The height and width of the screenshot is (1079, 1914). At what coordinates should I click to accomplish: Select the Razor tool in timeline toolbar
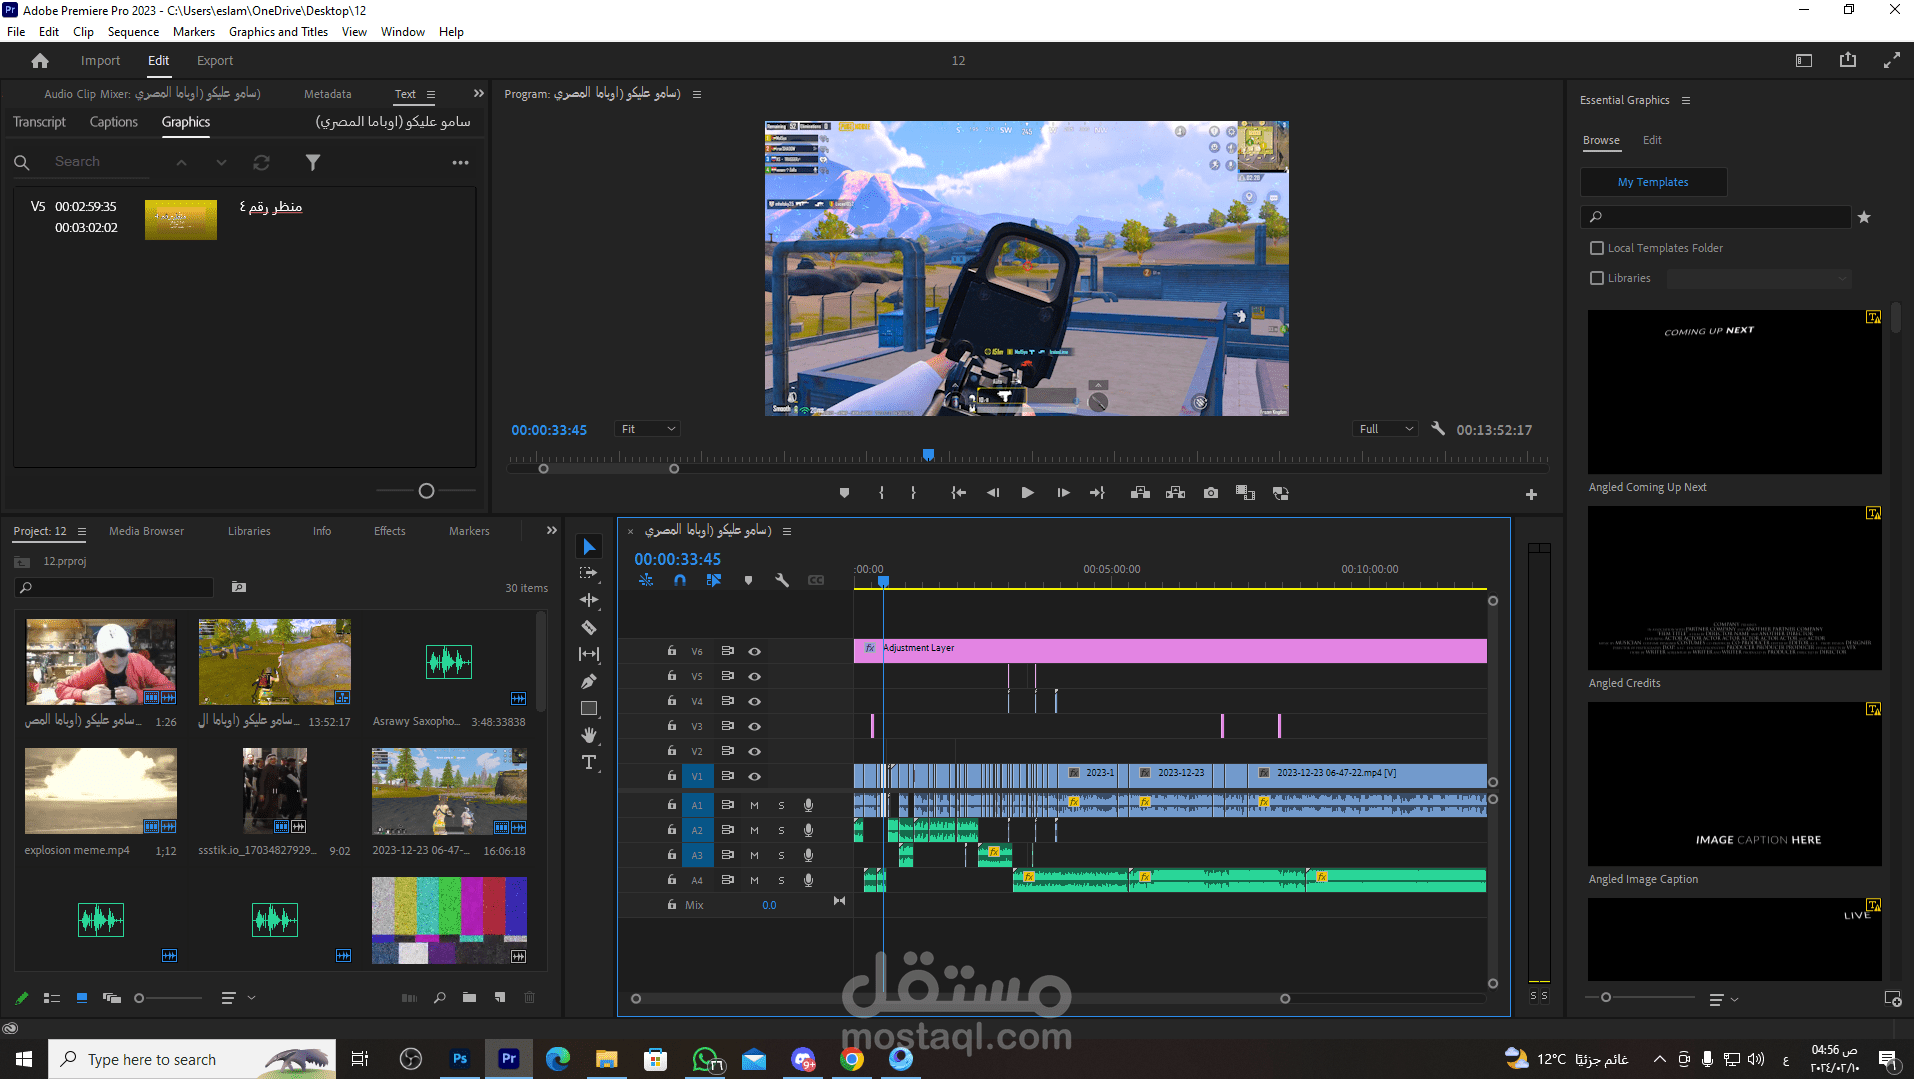(589, 628)
